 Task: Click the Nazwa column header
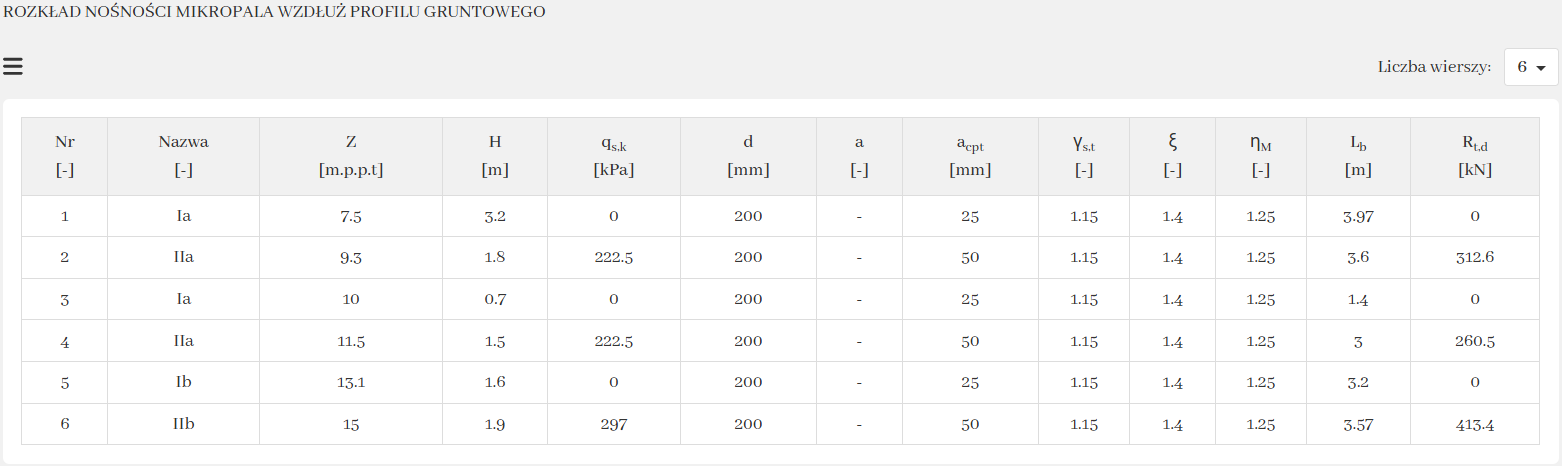coord(183,156)
